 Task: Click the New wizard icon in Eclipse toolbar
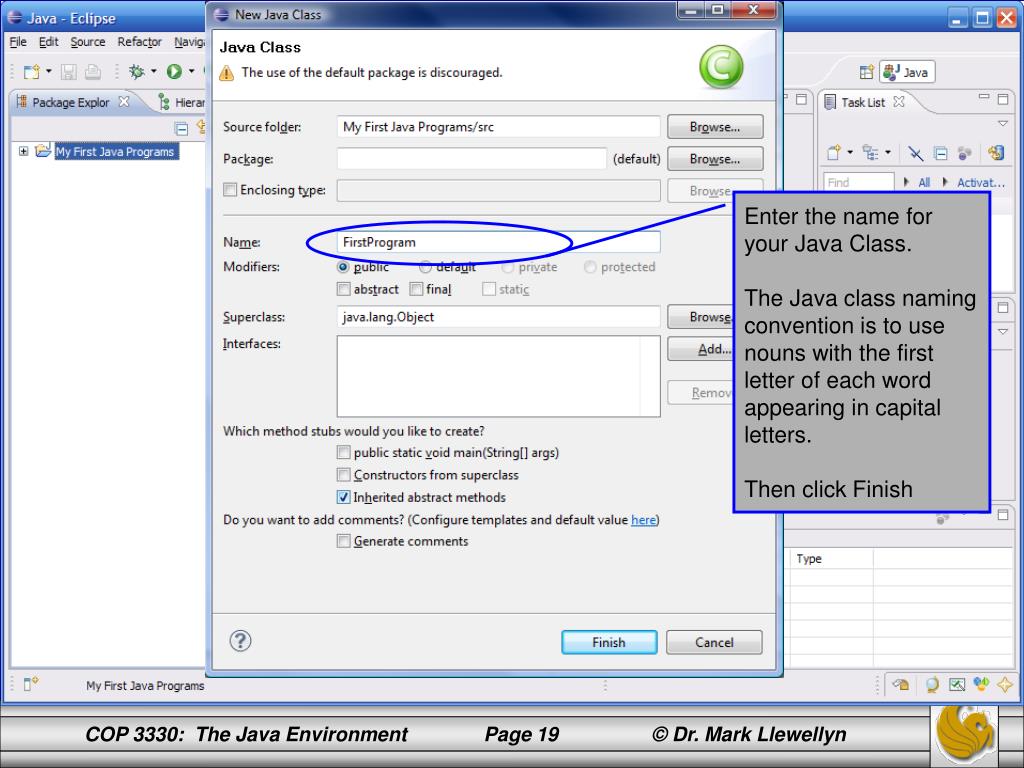pos(31,71)
